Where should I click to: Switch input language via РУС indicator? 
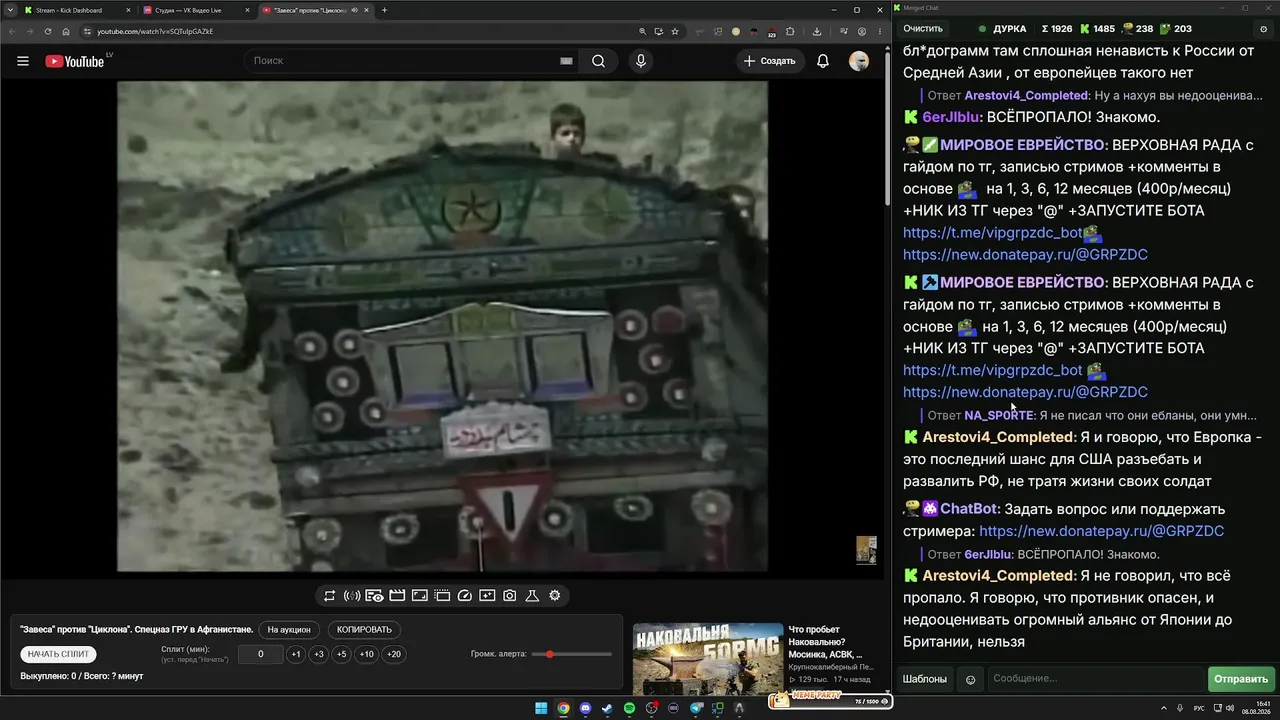(x=1199, y=709)
